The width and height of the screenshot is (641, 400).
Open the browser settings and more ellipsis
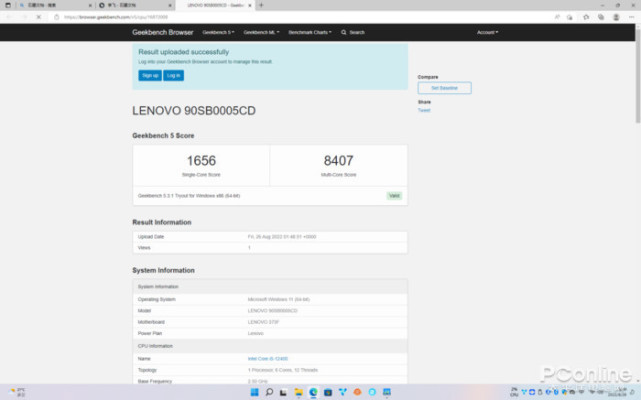632,17
